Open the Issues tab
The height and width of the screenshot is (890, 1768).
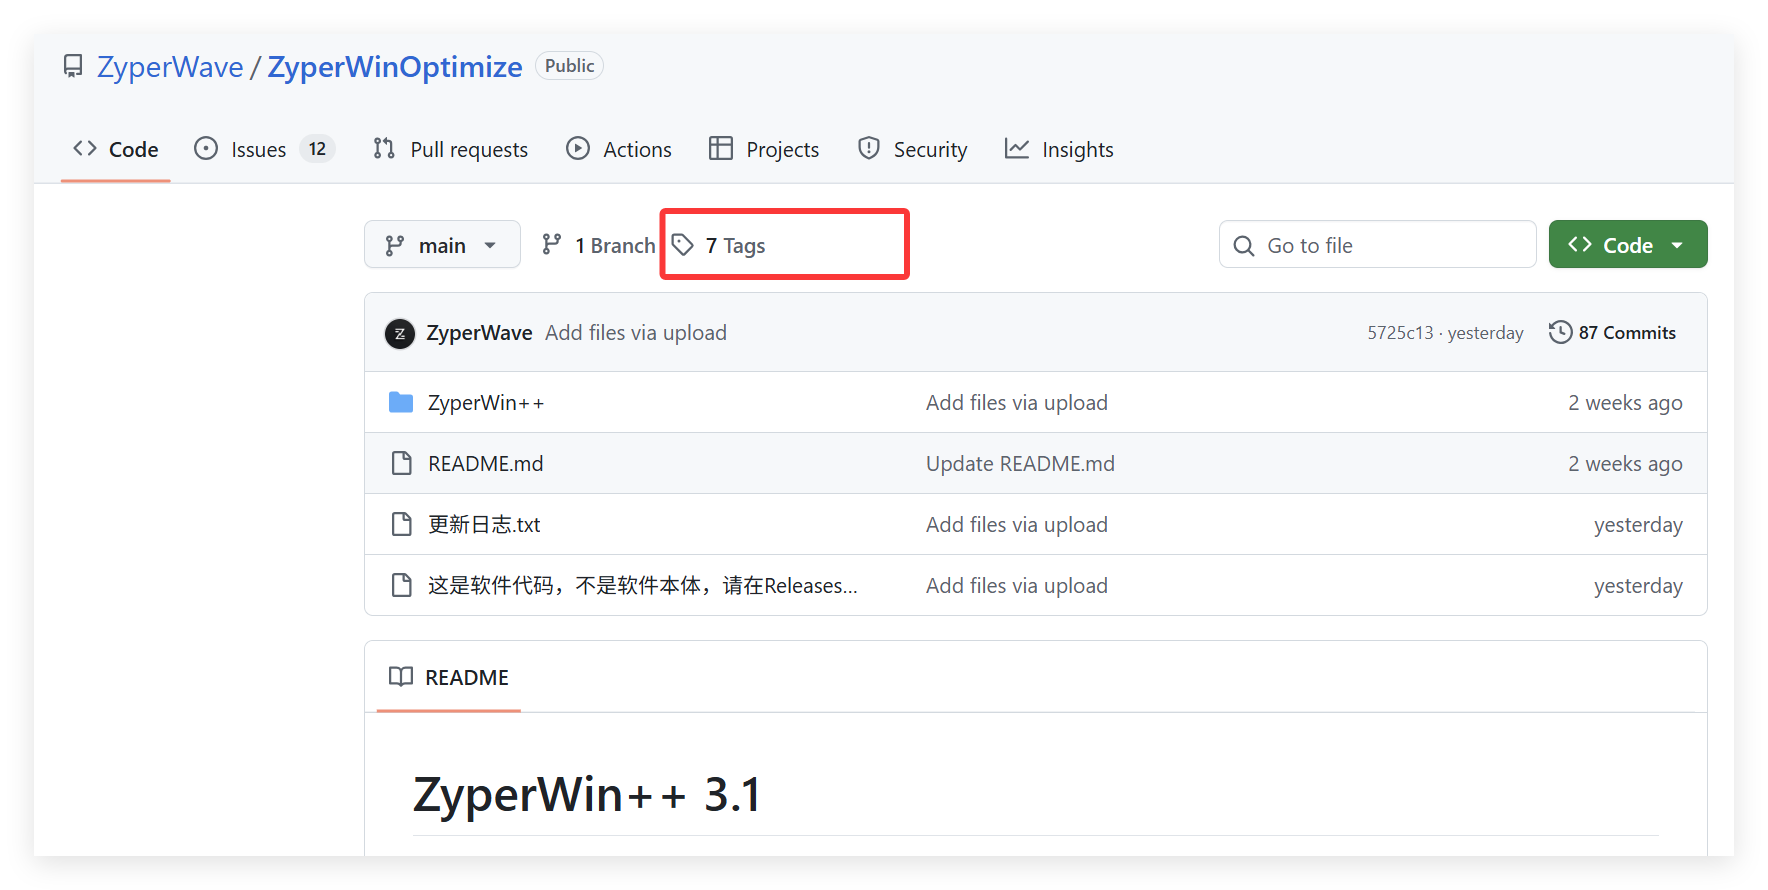(x=264, y=150)
